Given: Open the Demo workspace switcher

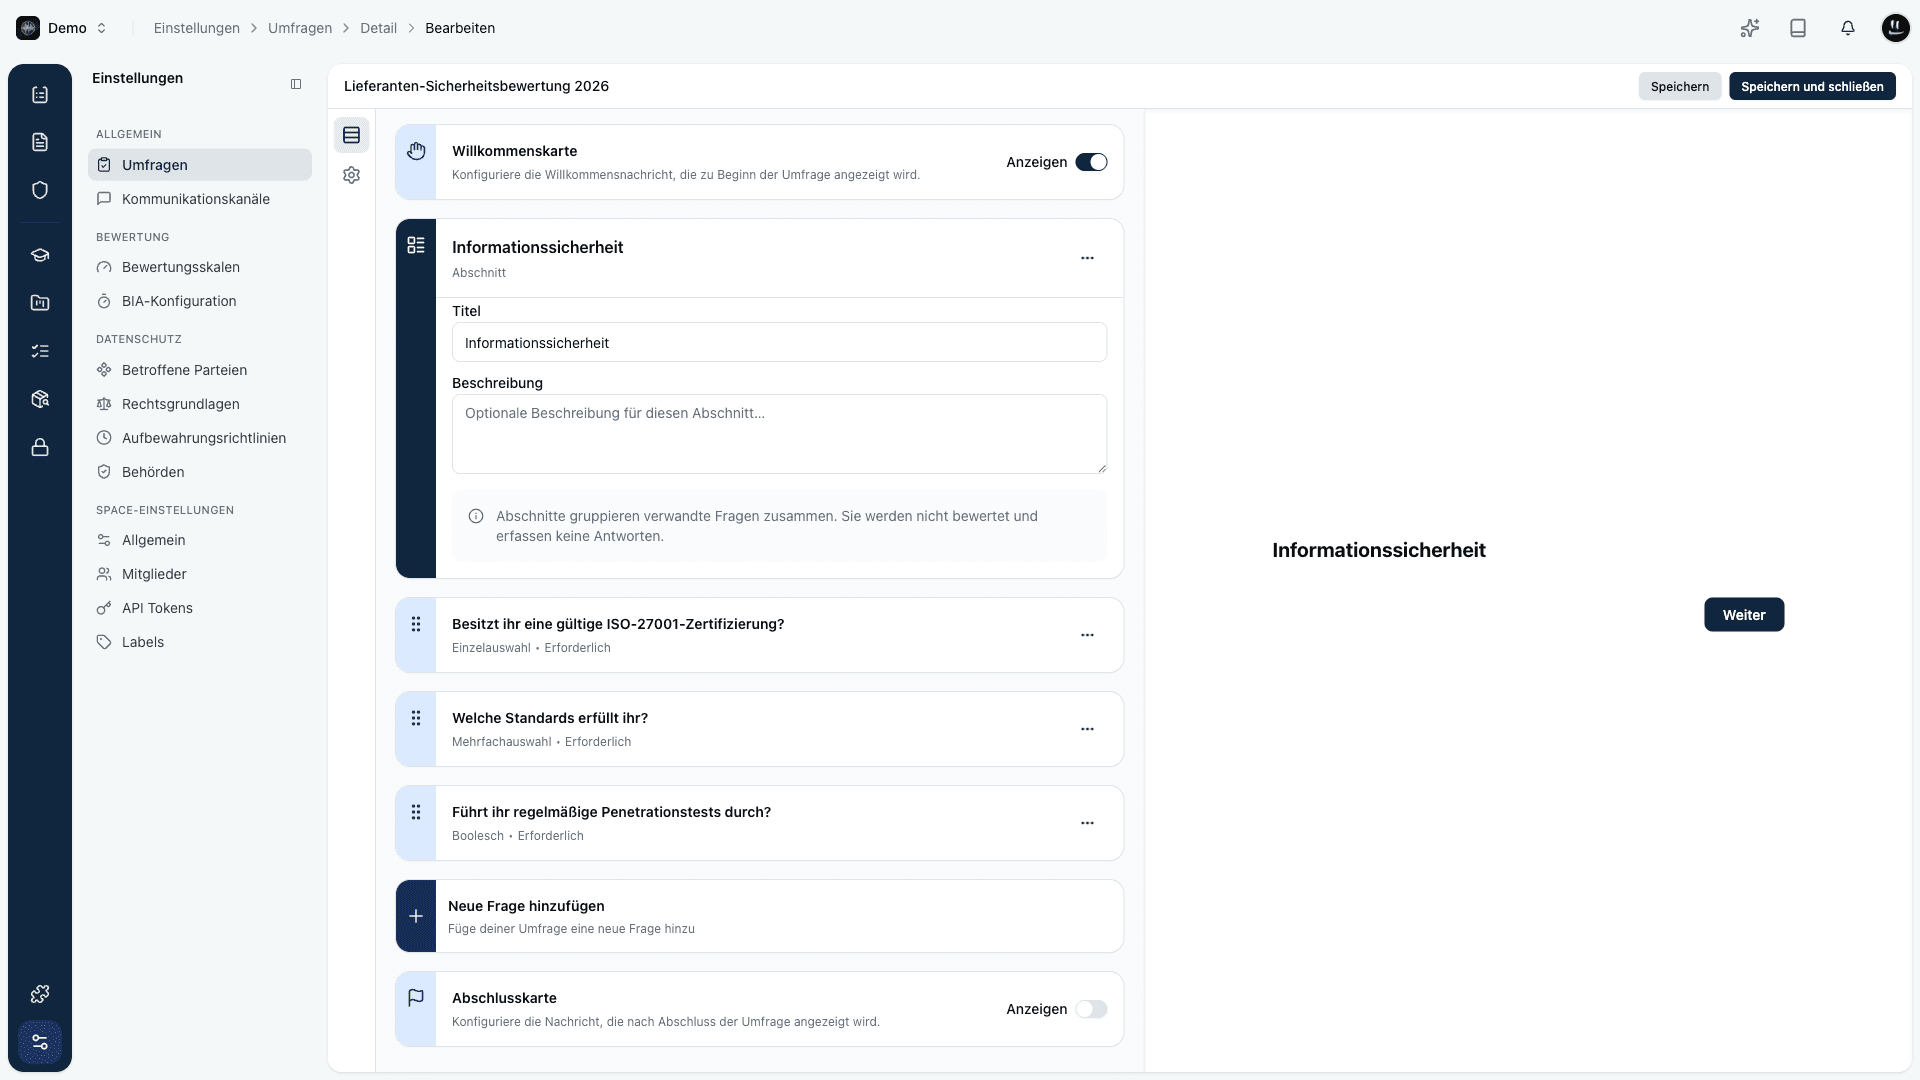Looking at the screenshot, I should tap(62, 28).
